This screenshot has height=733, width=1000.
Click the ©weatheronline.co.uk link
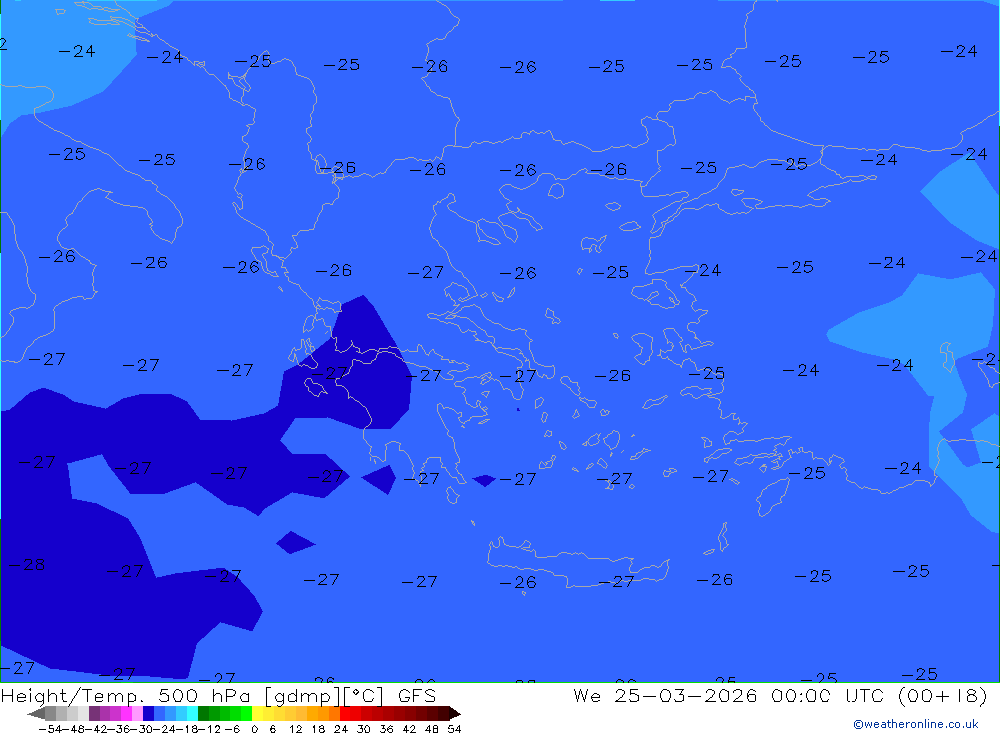coord(916,724)
